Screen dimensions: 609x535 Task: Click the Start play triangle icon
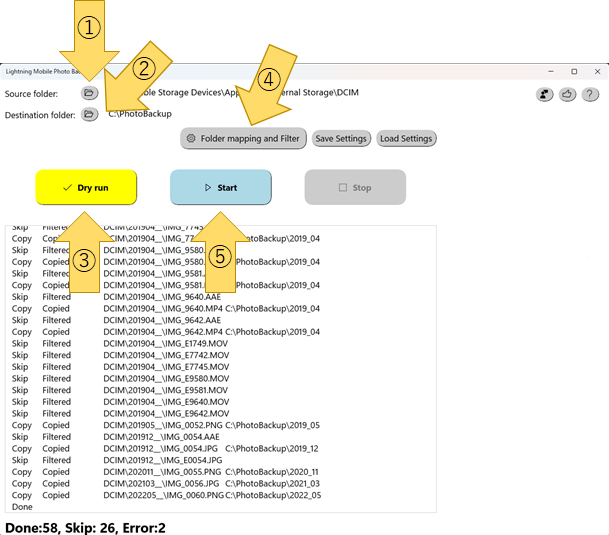tap(208, 188)
